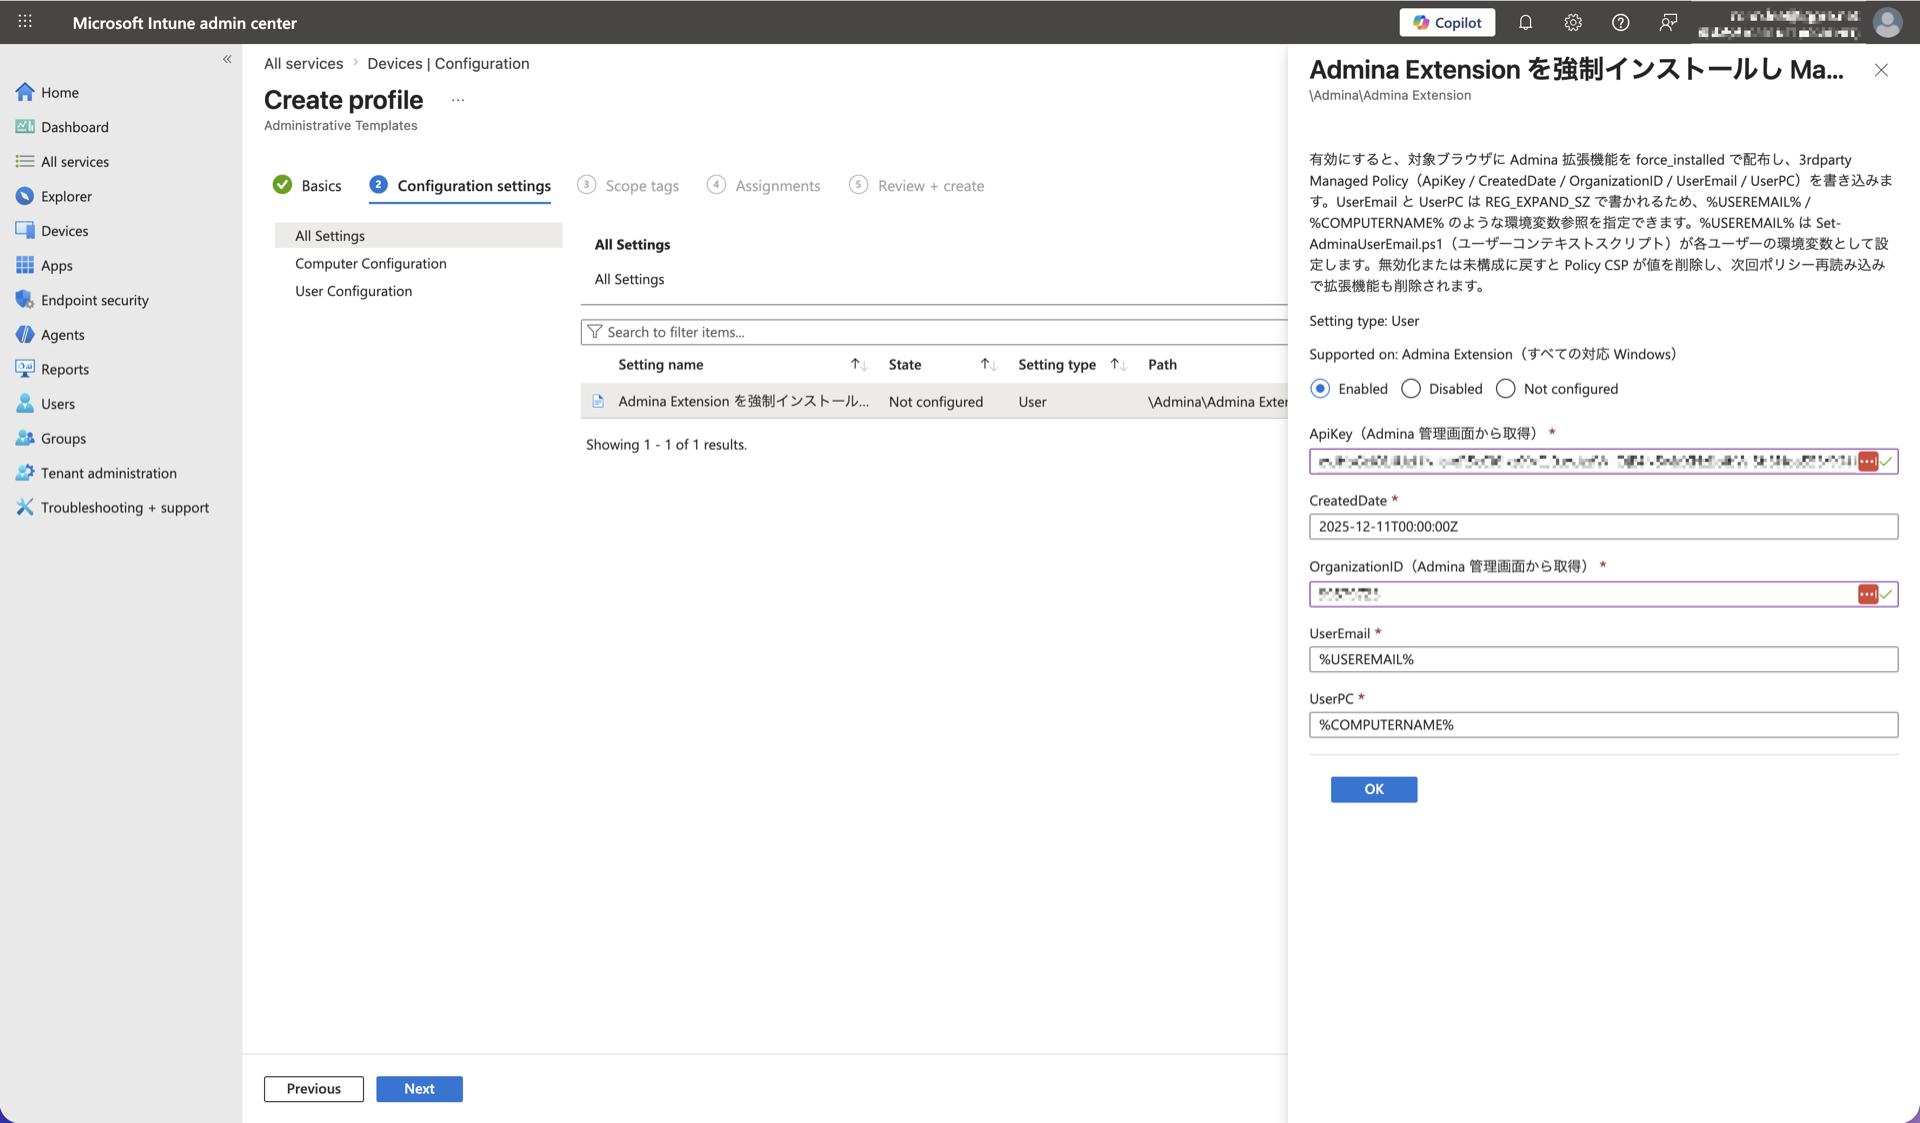Sort by Setting name column arrows
1920x1123 pixels.
pos(859,365)
